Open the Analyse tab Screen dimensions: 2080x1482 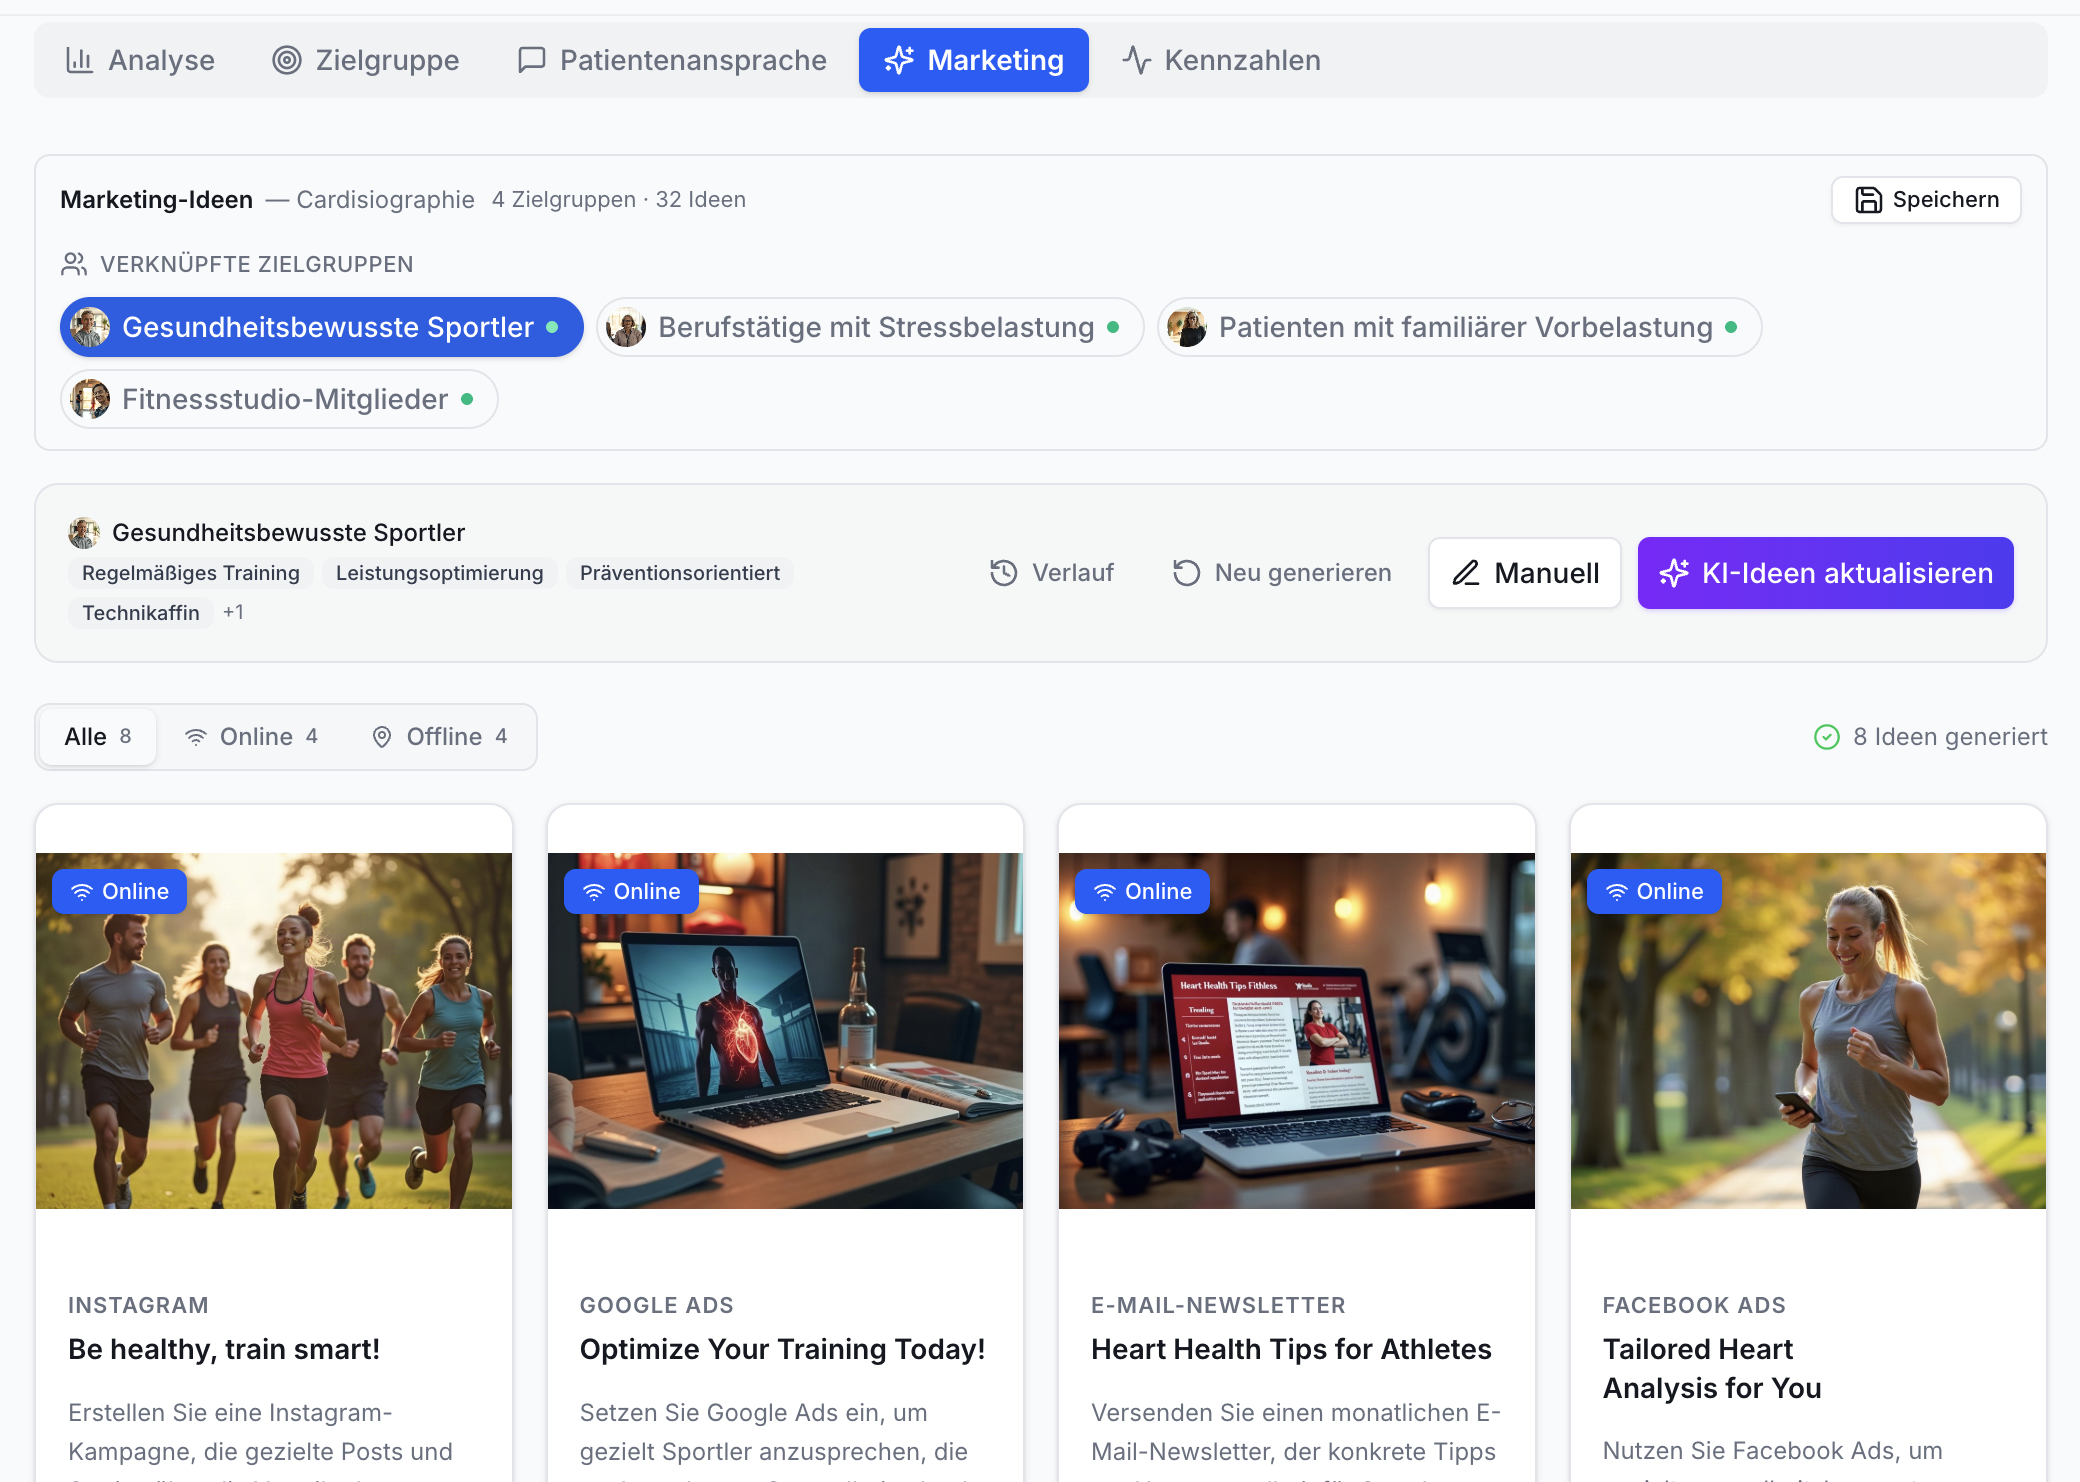tap(140, 60)
